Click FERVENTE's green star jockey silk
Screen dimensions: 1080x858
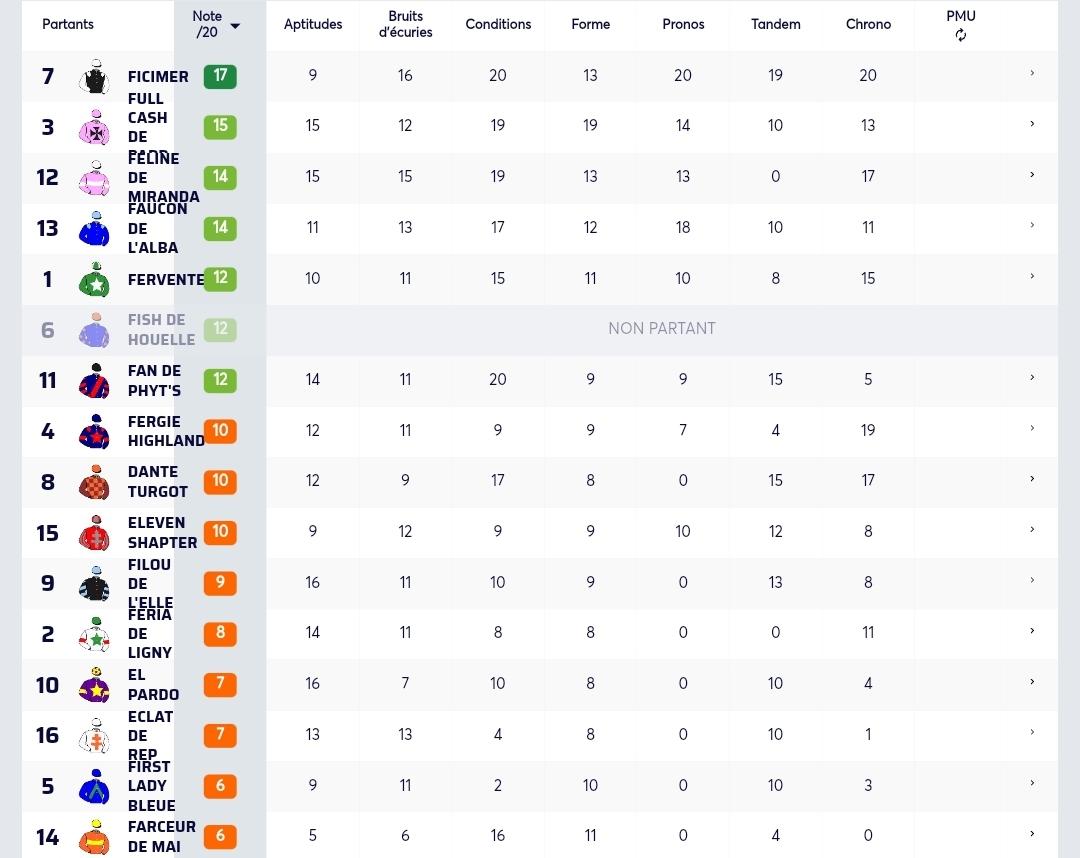coord(94,279)
